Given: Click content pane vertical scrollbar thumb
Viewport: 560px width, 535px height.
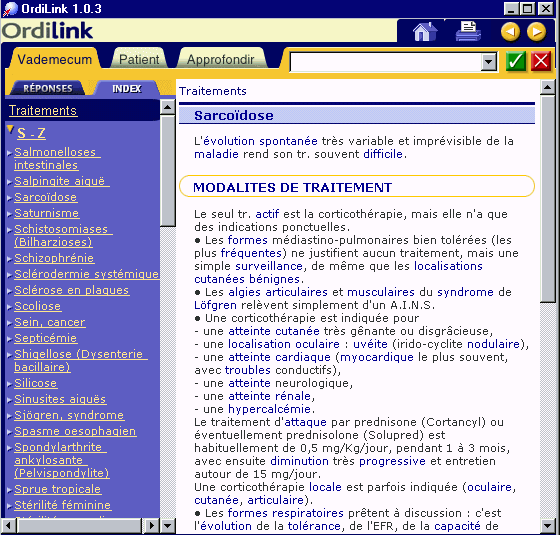Looking at the screenshot, I should coord(548,199).
